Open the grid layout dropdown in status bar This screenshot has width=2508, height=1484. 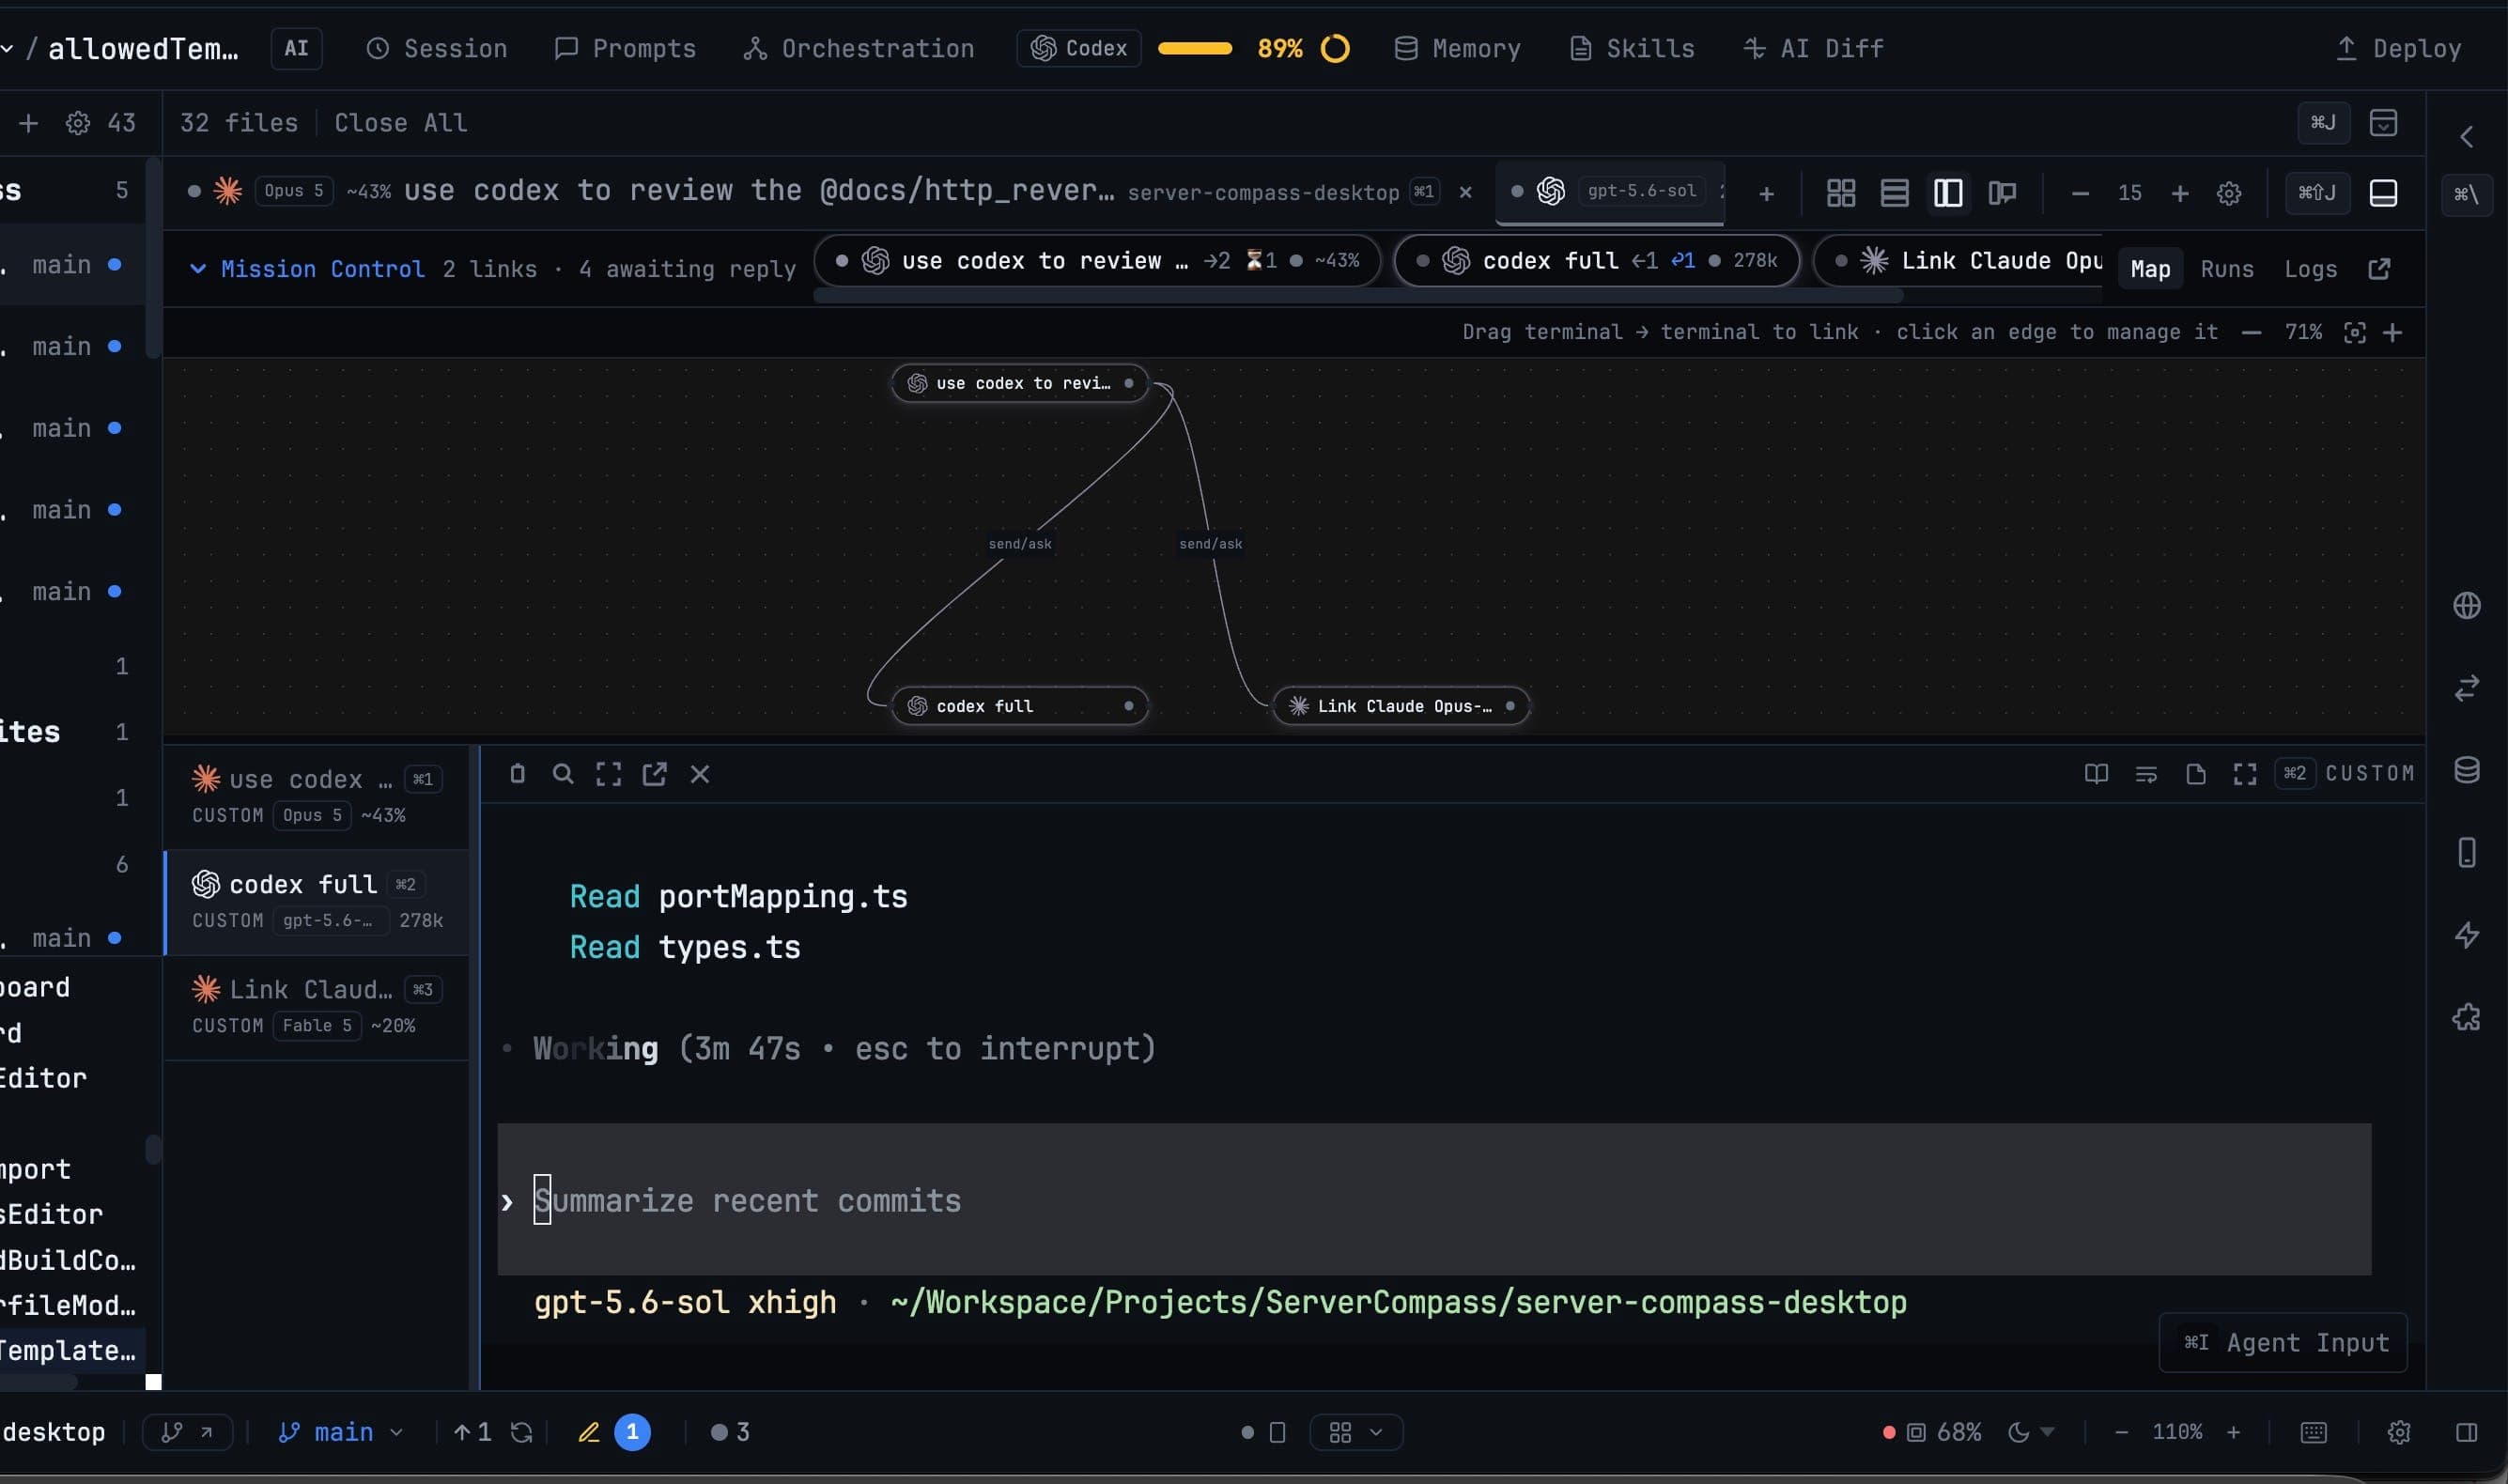[x=1356, y=1432]
